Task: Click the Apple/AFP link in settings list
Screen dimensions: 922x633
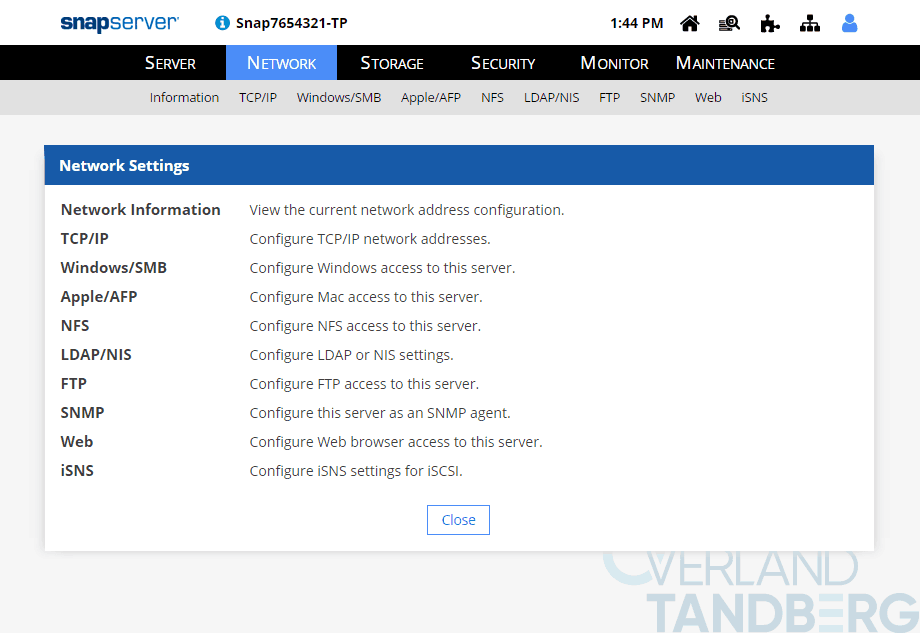Action: pyautogui.click(x=99, y=297)
